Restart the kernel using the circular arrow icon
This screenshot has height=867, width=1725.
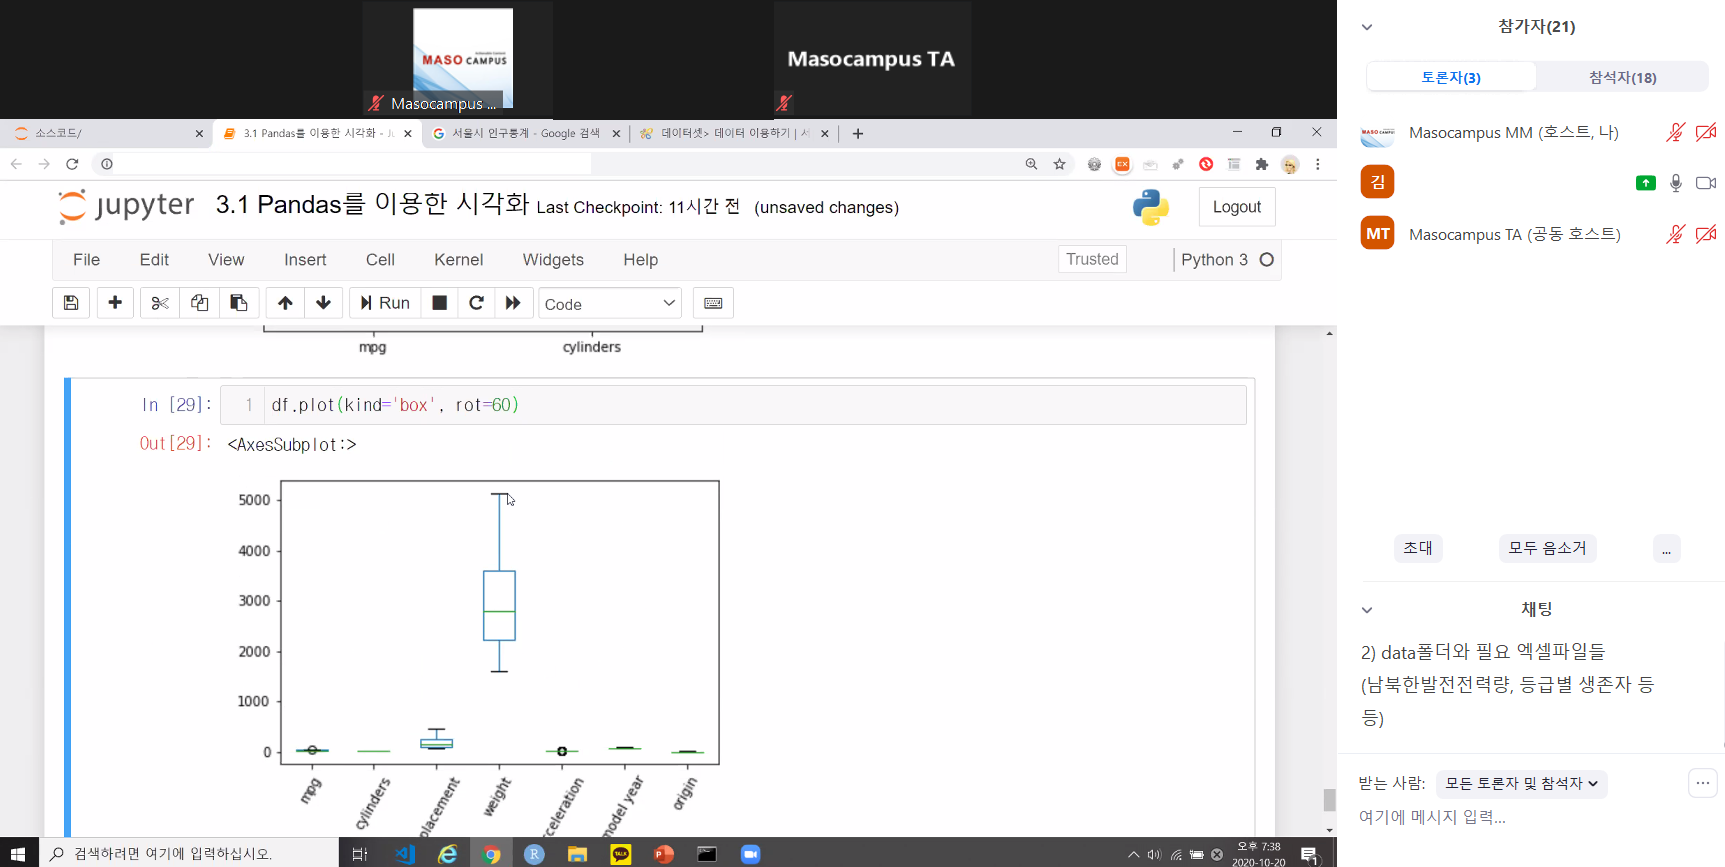click(476, 303)
